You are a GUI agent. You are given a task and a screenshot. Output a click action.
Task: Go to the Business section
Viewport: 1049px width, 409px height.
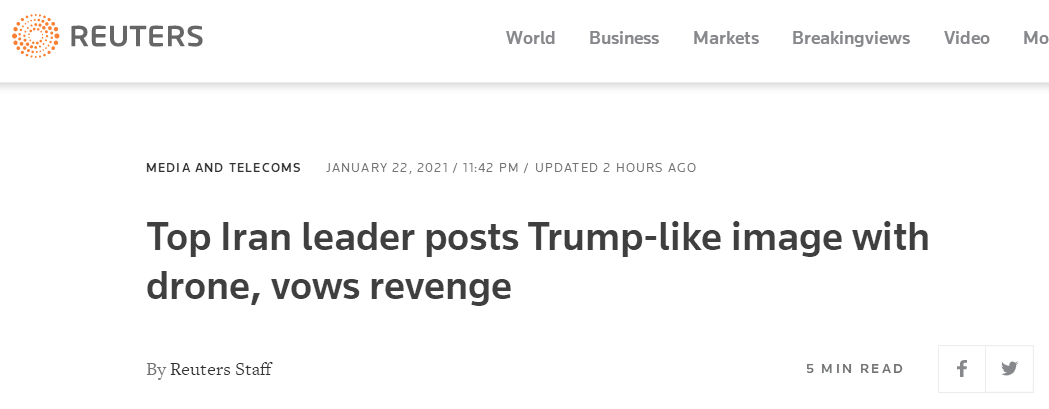pos(624,38)
